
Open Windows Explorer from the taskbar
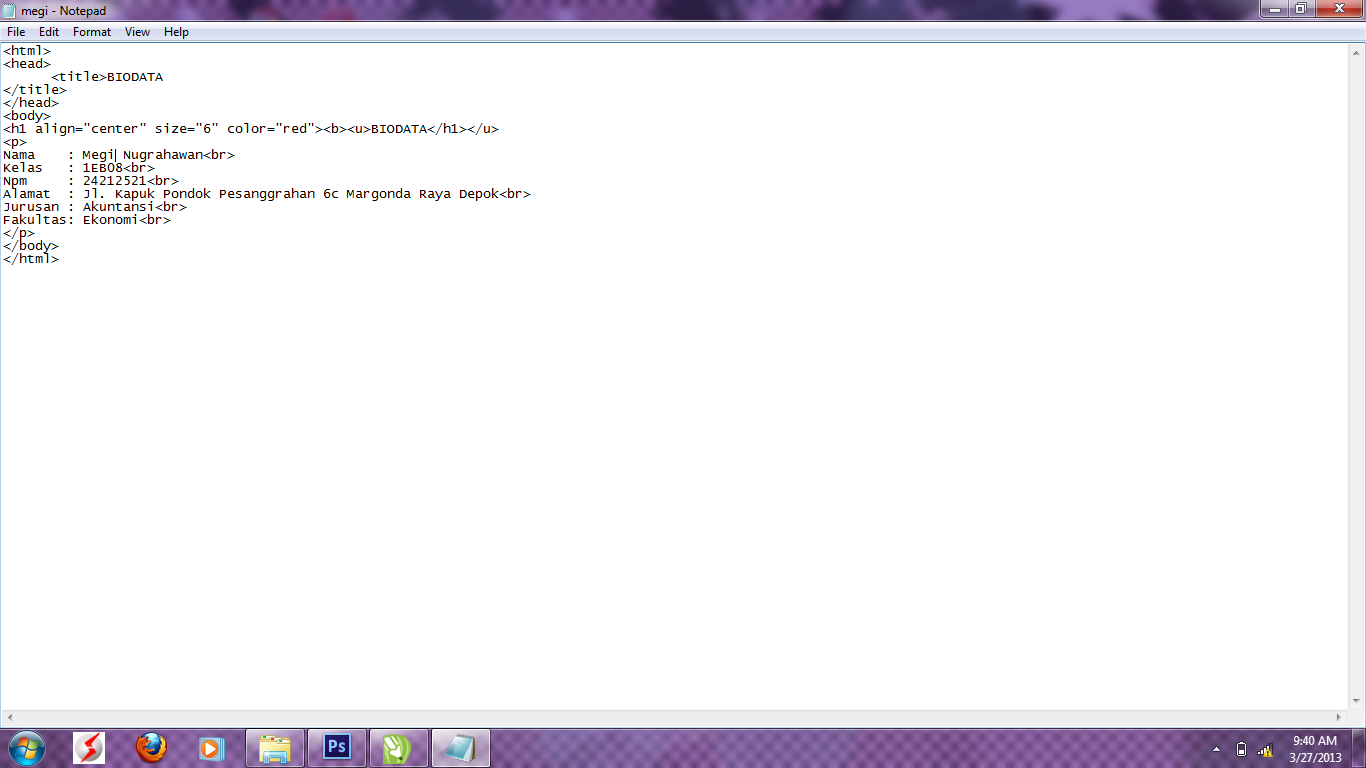(x=274, y=747)
